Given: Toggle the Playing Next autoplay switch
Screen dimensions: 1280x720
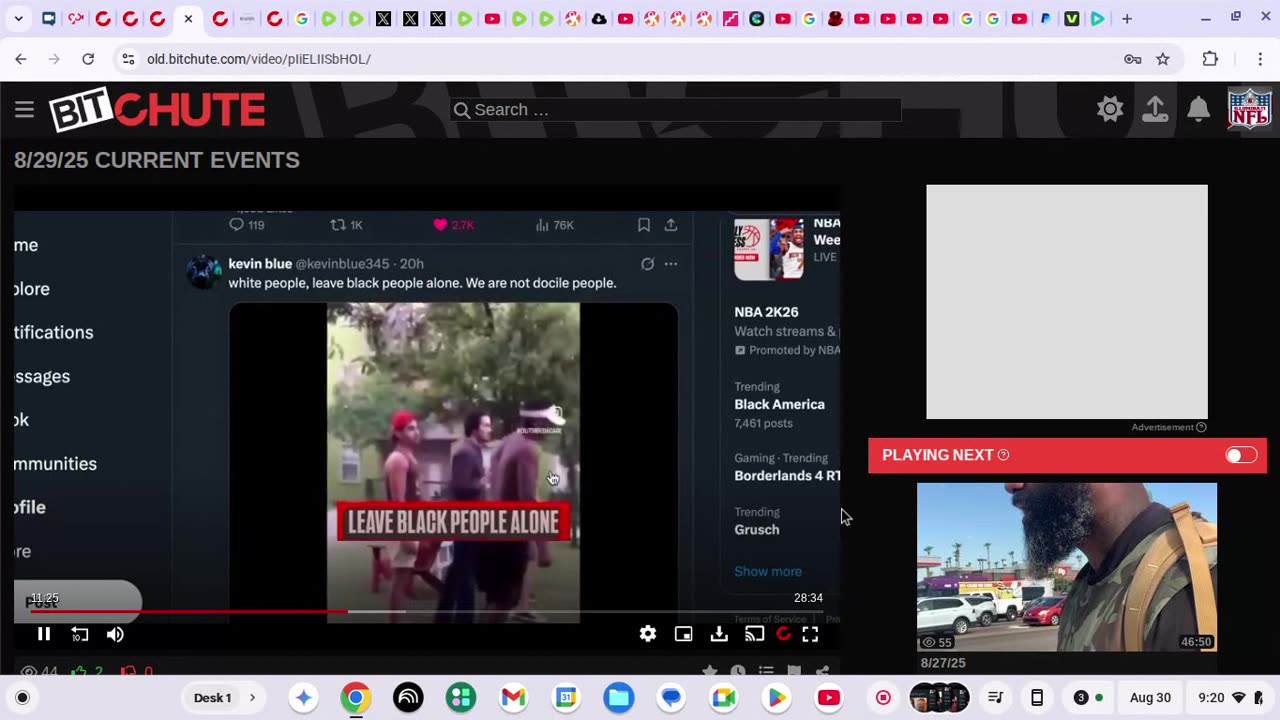Looking at the screenshot, I should pos(1241,455).
